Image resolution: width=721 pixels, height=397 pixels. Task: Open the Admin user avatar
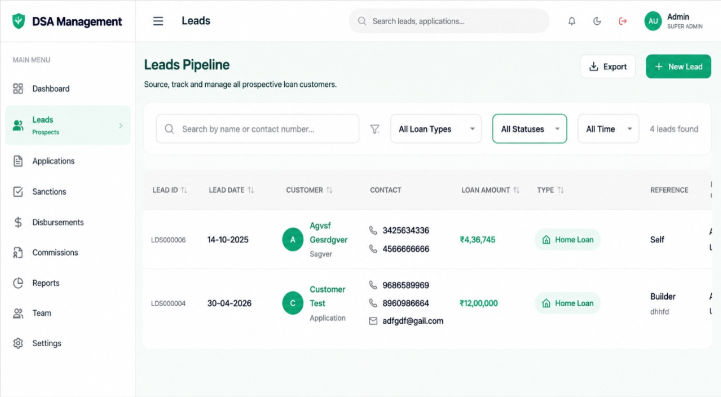point(653,21)
